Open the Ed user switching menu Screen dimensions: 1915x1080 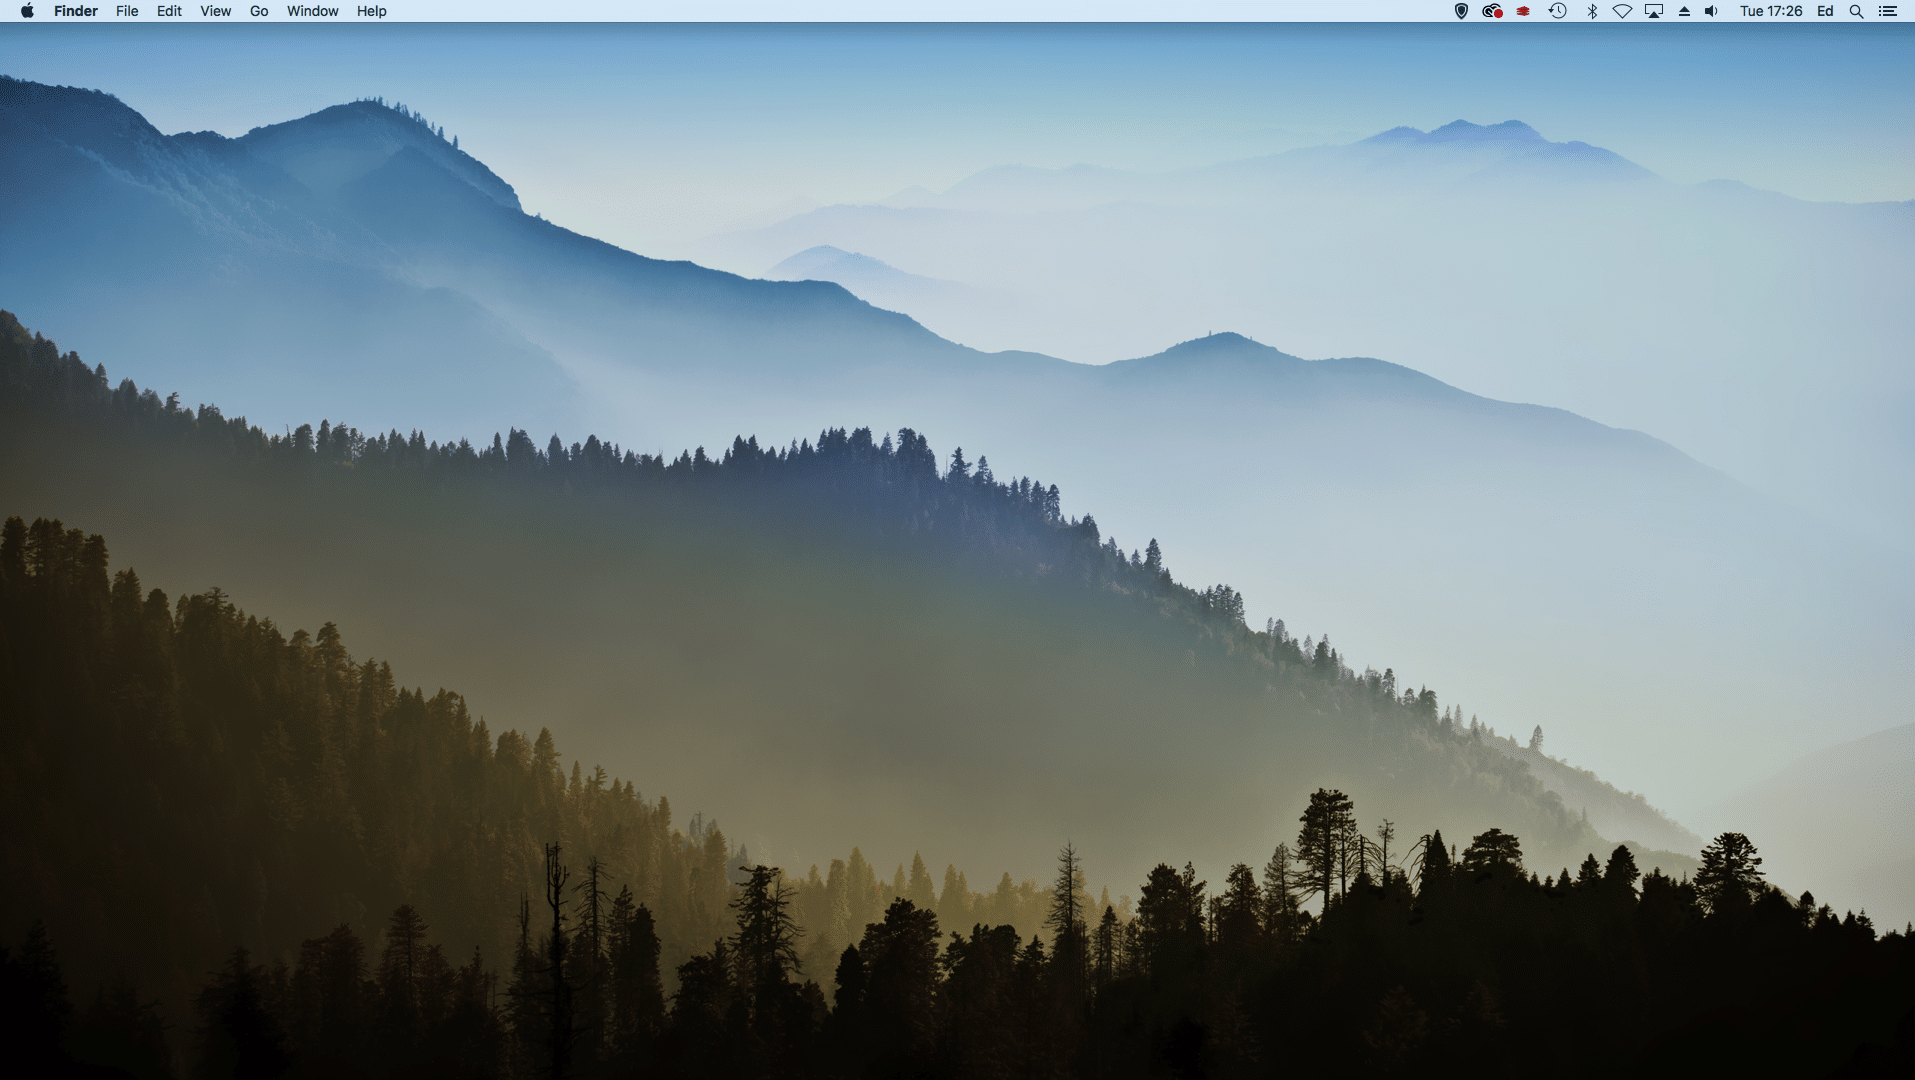(1825, 11)
